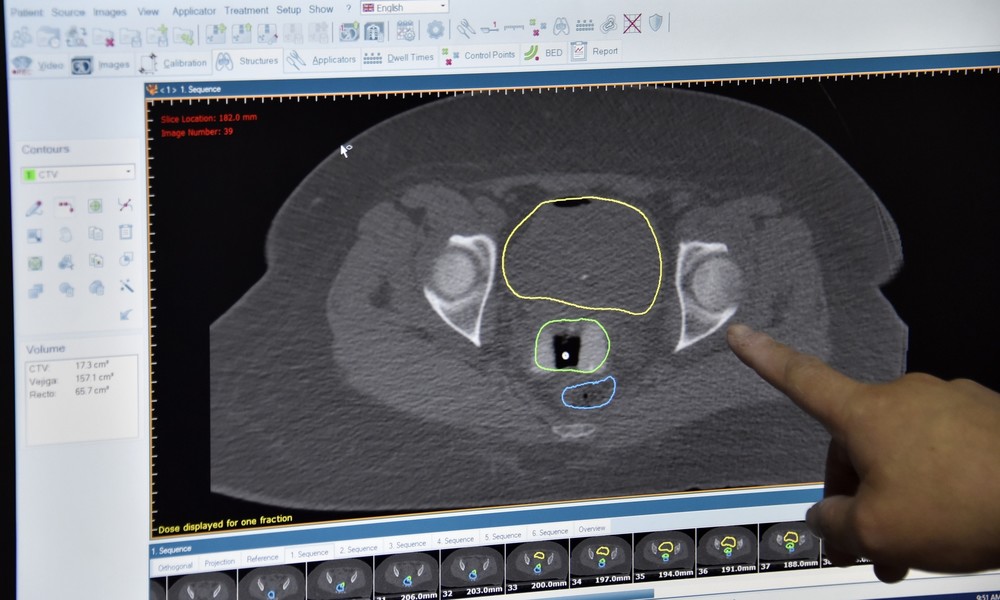Select the slice thumbnail labeled 191.0mm
The height and width of the screenshot is (600, 1000).
727,551
